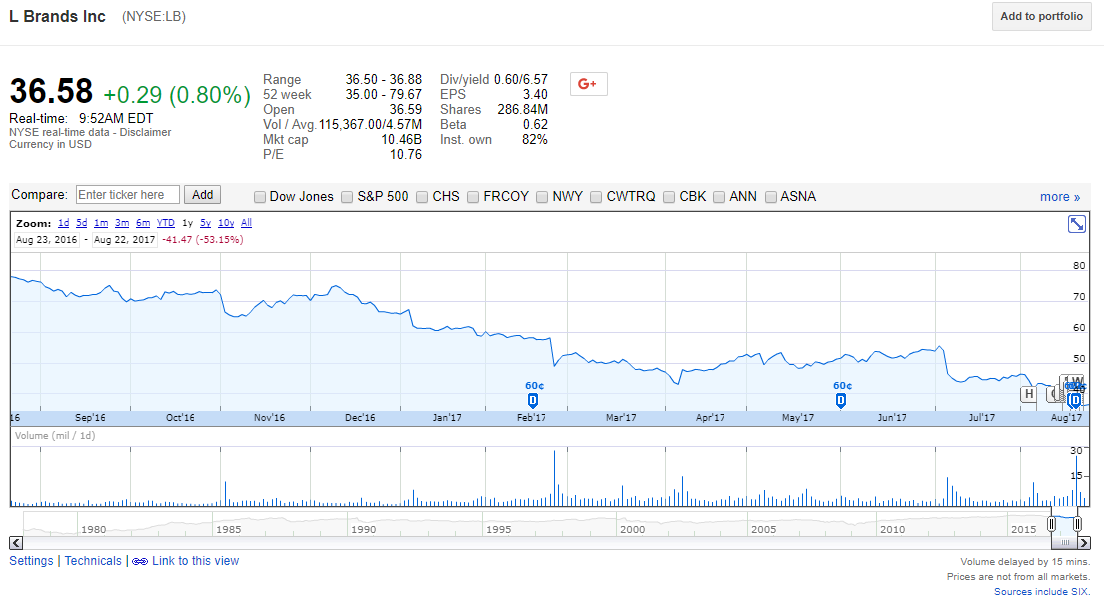Click the stock price 36.58

tap(51, 92)
